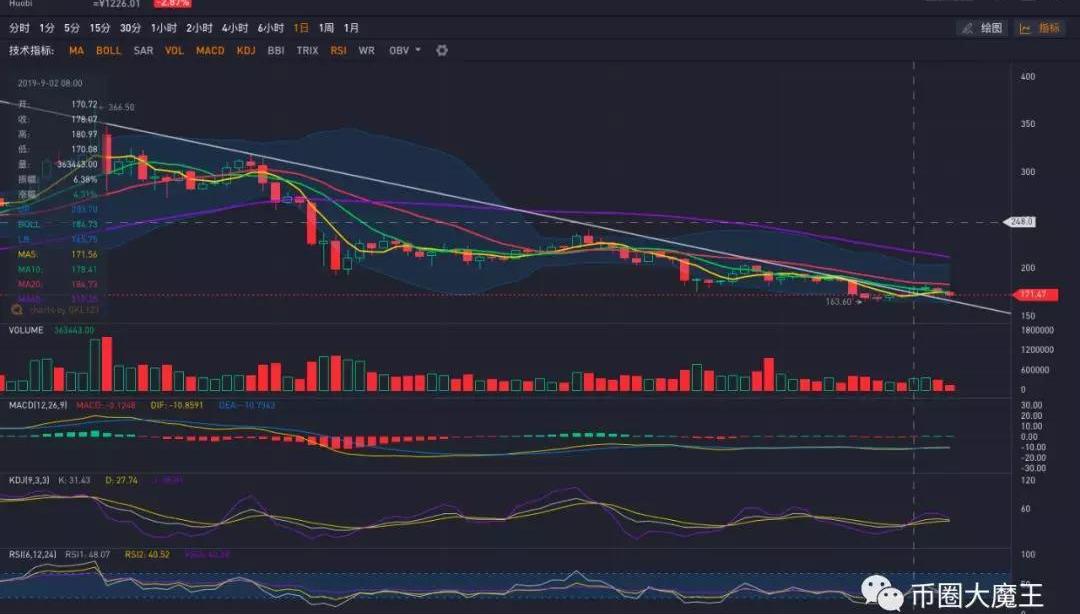Click the chart provider logo under the legend
Image resolution: width=1080 pixels, height=614 pixels.
tap(23, 311)
